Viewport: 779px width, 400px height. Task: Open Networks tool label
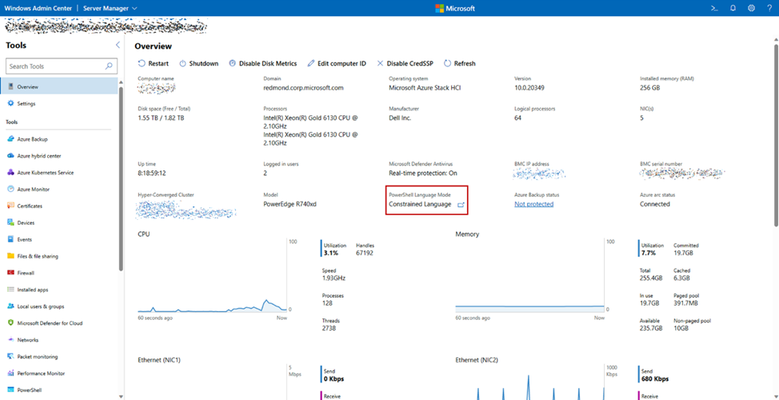click(28, 340)
